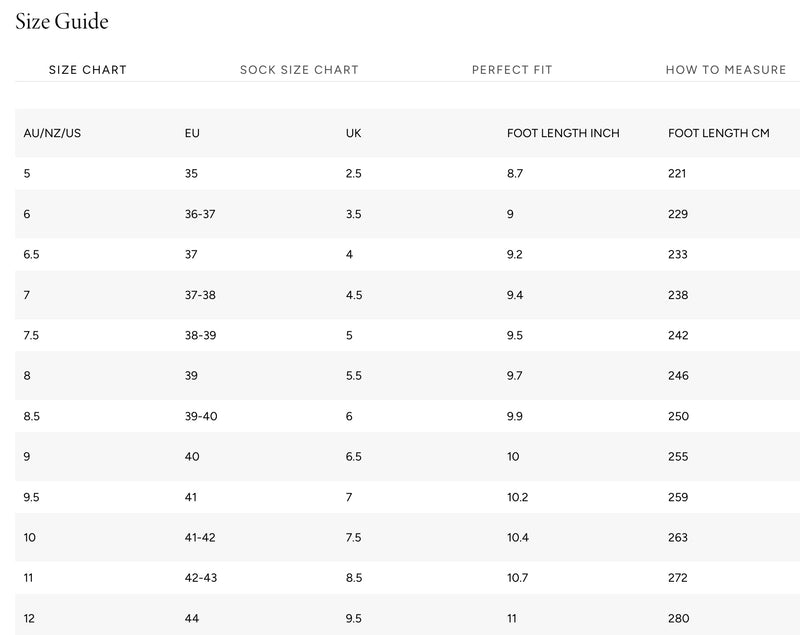The width and height of the screenshot is (800, 635).
Task: Click the foot length 10.2 inch cell
Action: click(517, 497)
